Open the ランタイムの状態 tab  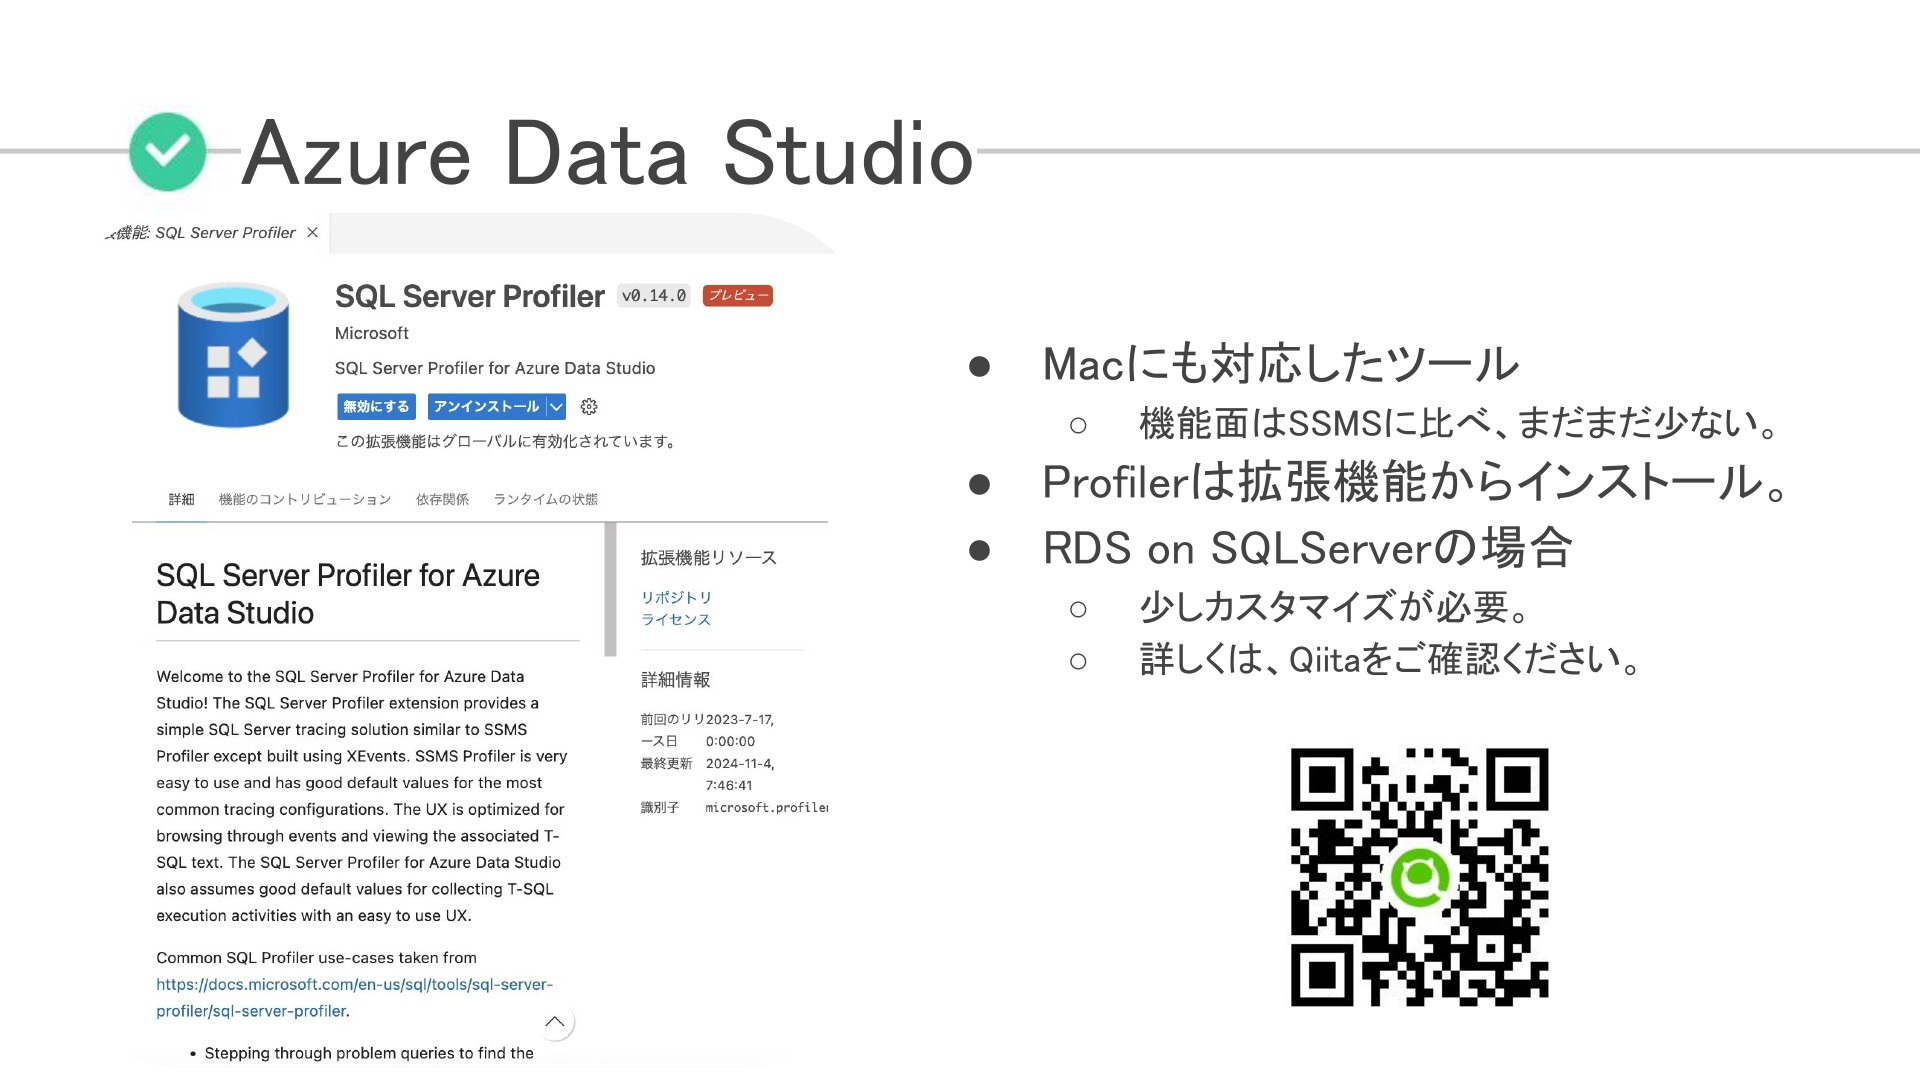tap(545, 499)
